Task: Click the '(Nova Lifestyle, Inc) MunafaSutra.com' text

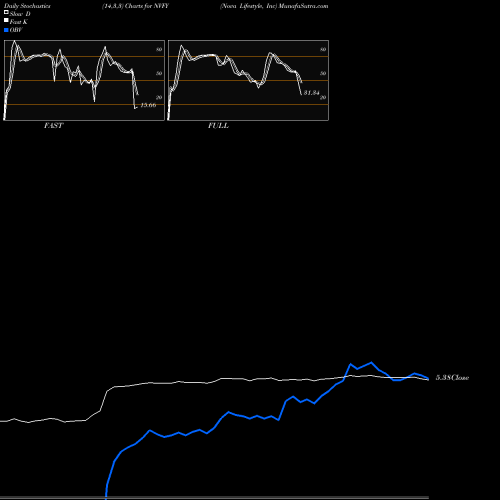Action: [x=274, y=6]
